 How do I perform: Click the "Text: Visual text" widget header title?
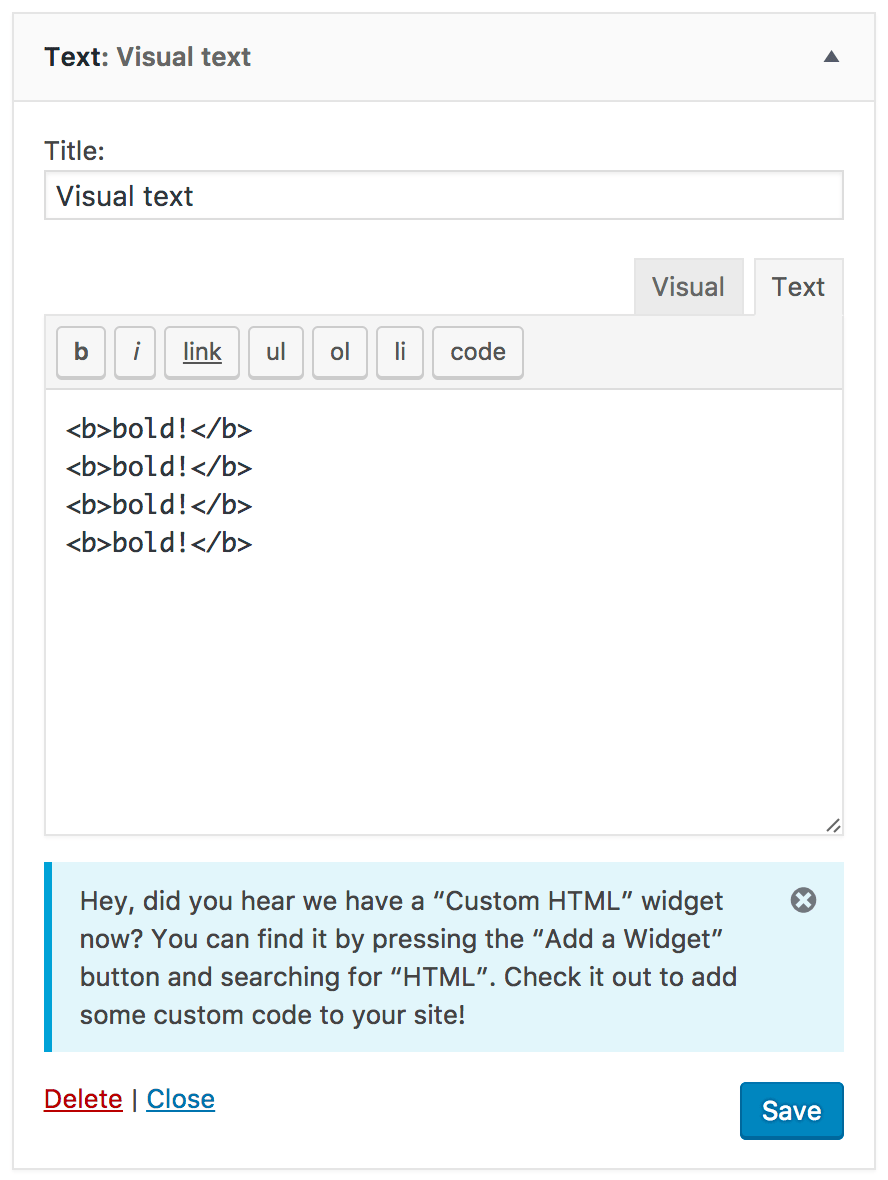(148, 57)
